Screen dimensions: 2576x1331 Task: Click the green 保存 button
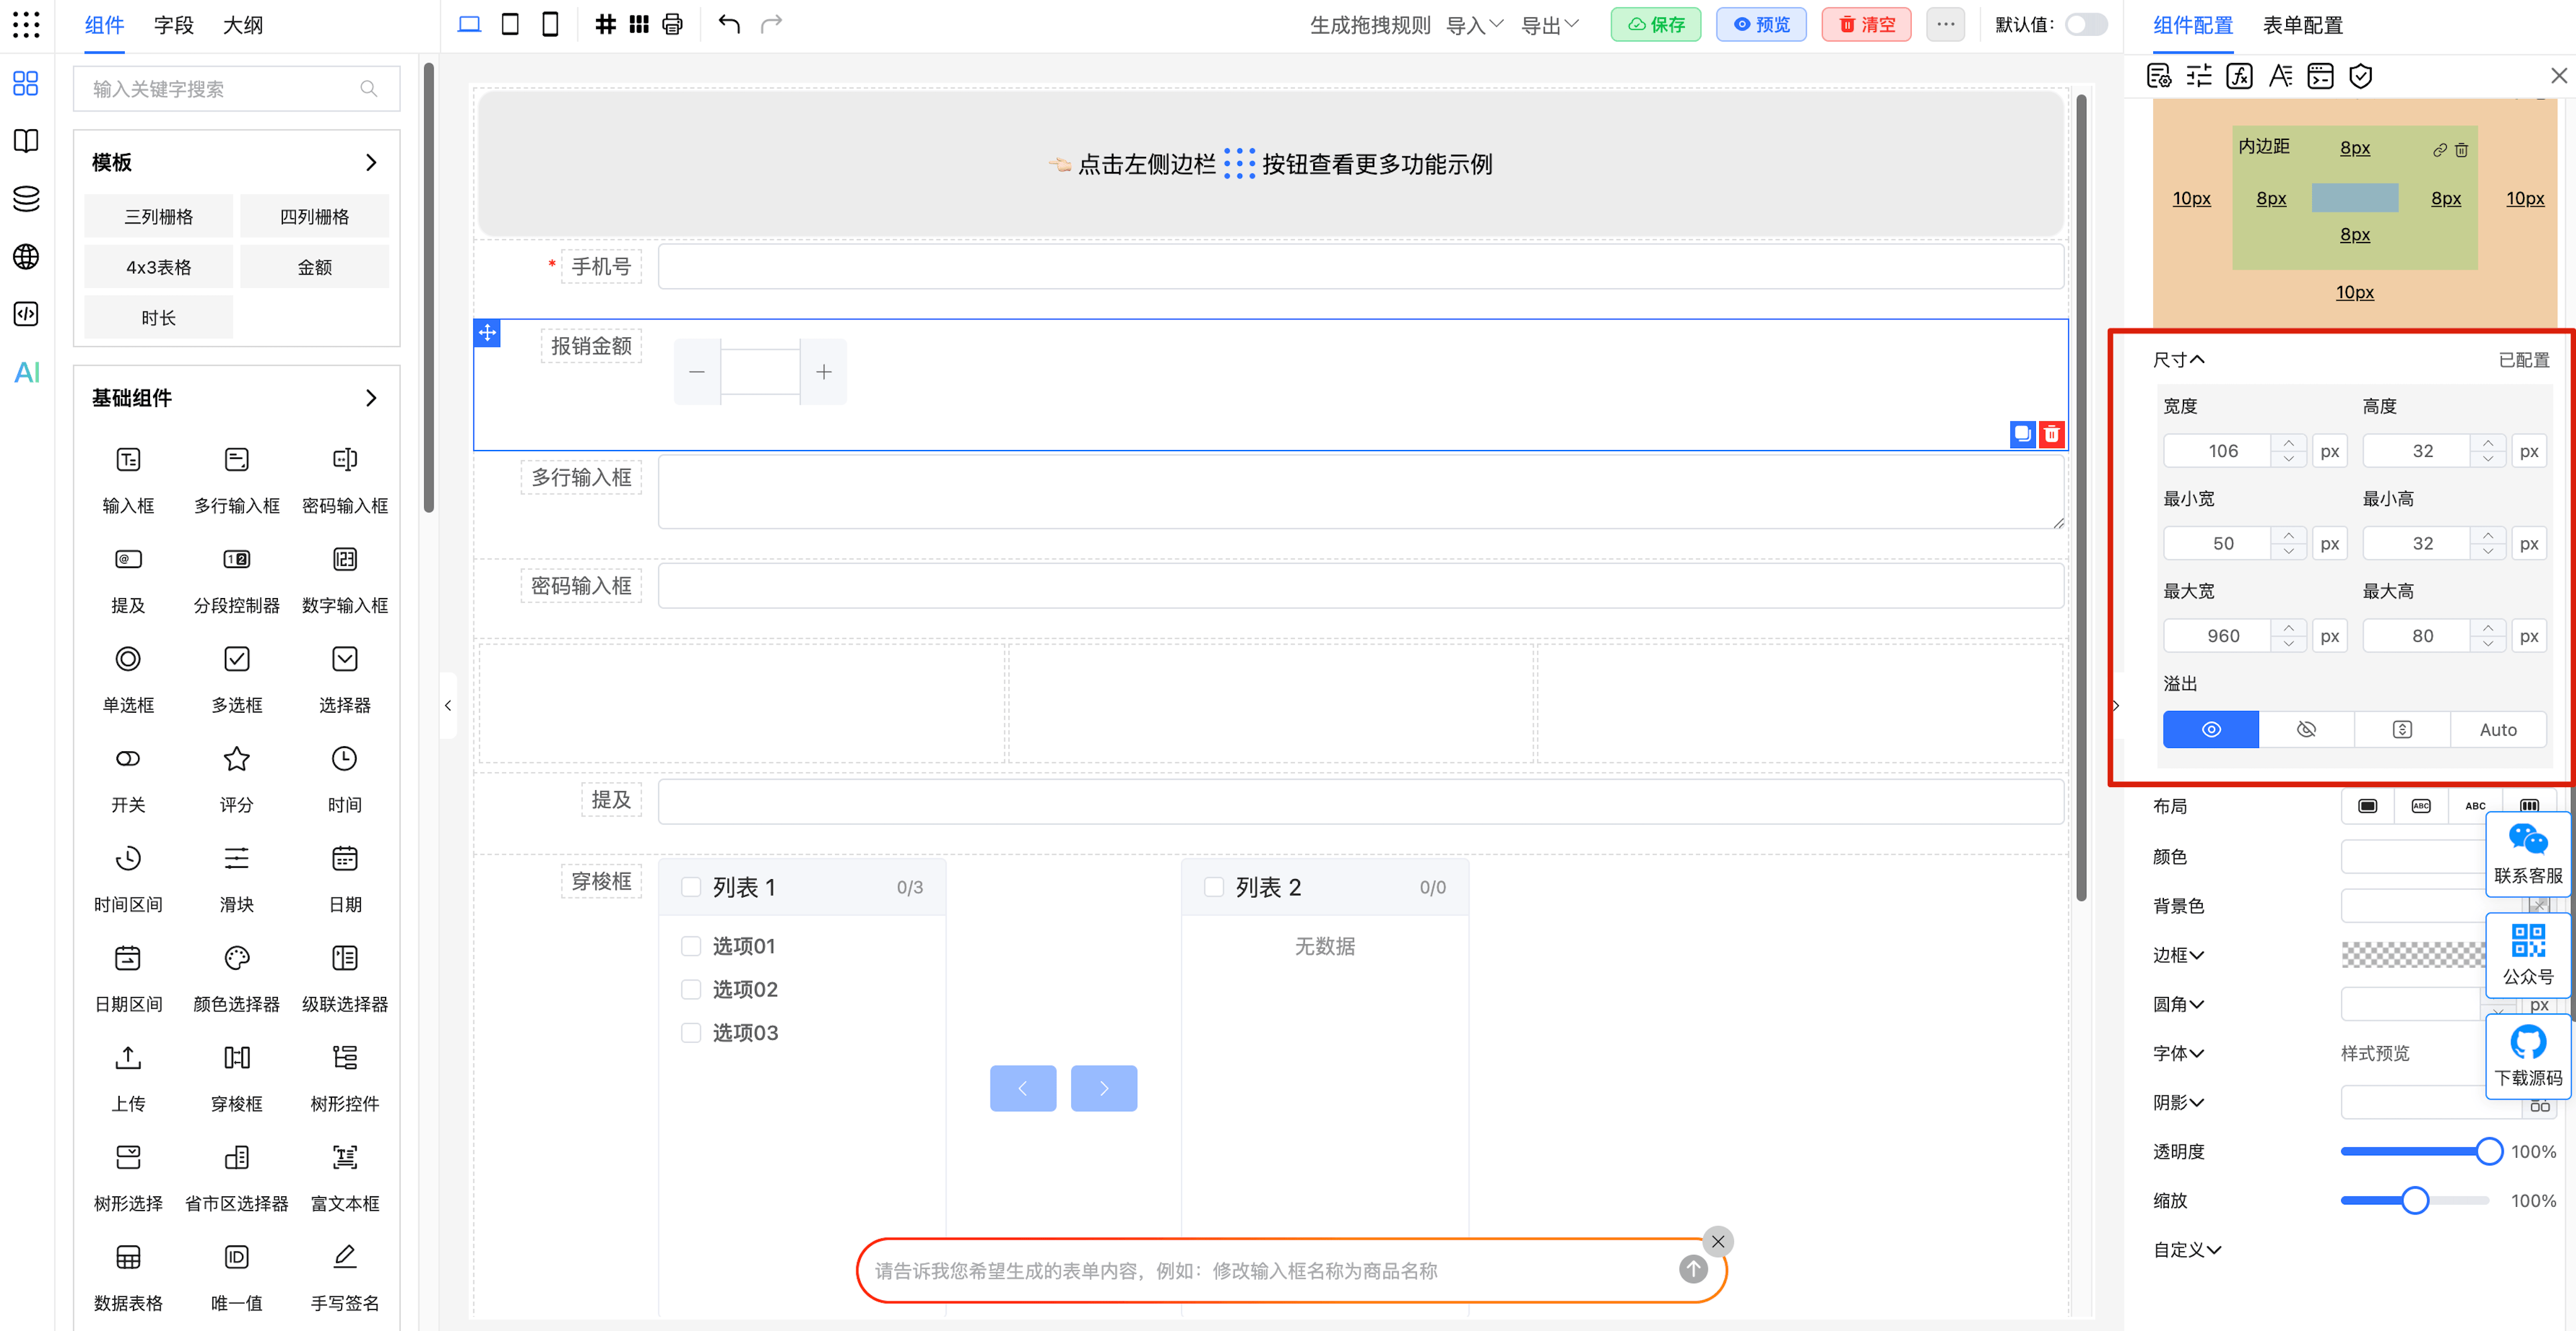click(1655, 24)
